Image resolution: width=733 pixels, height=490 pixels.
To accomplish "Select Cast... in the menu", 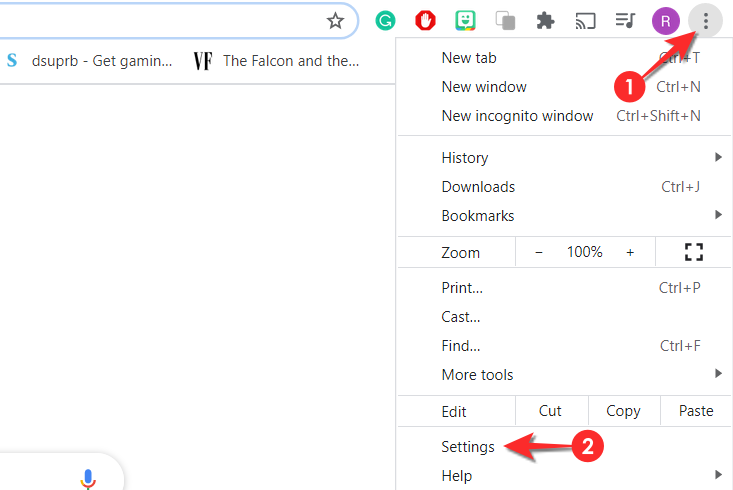I will click(x=564, y=317).
